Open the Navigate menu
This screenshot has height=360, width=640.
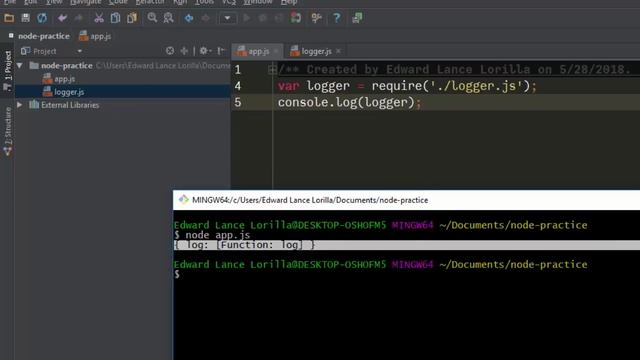pos(85,2)
